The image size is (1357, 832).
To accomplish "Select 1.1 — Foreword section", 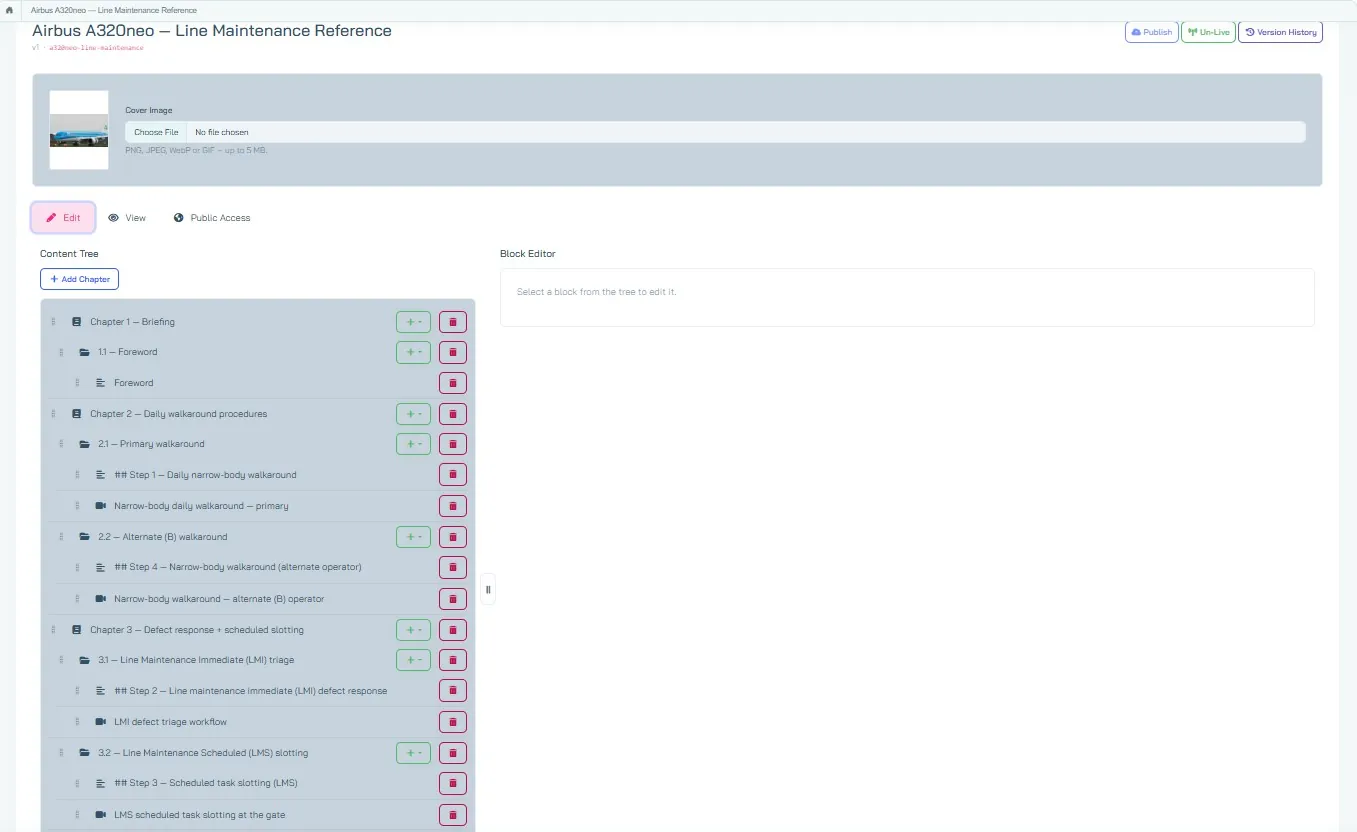I will (128, 352).
